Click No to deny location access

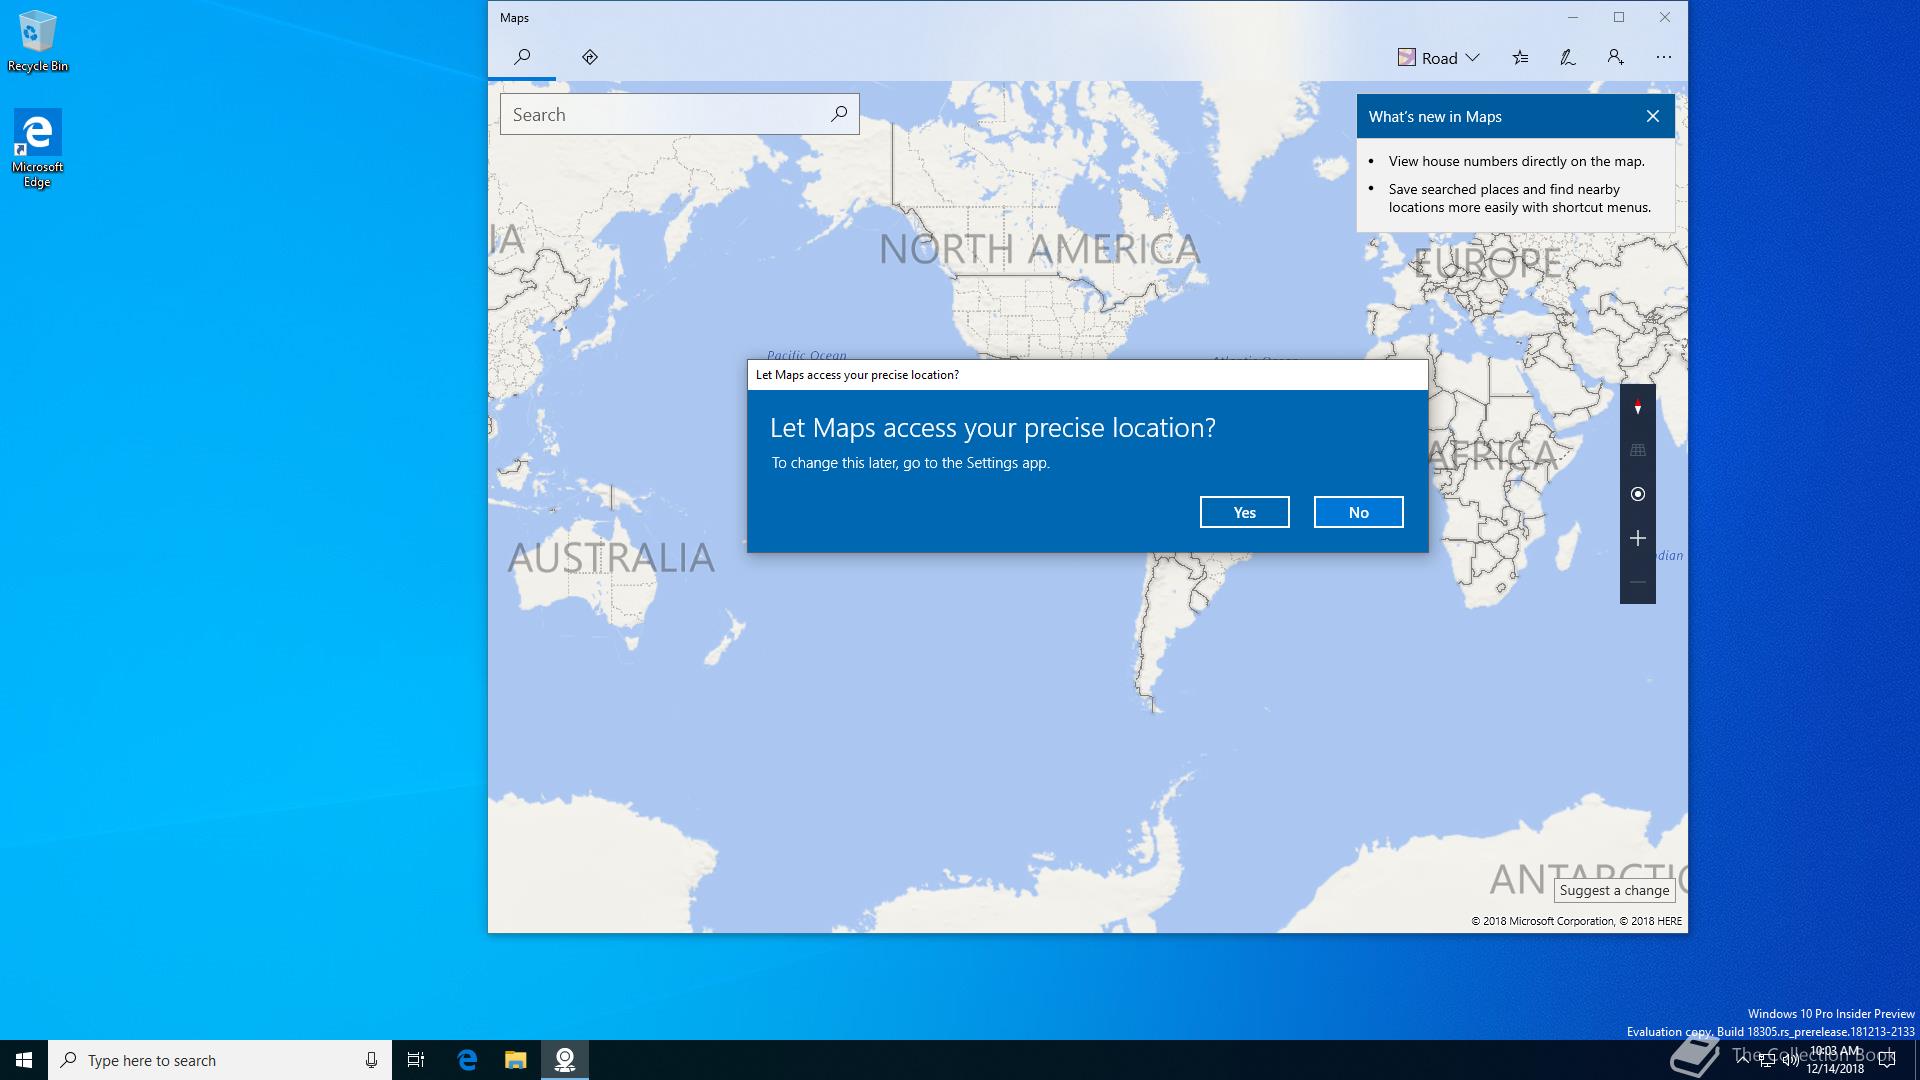point(1359,512)
